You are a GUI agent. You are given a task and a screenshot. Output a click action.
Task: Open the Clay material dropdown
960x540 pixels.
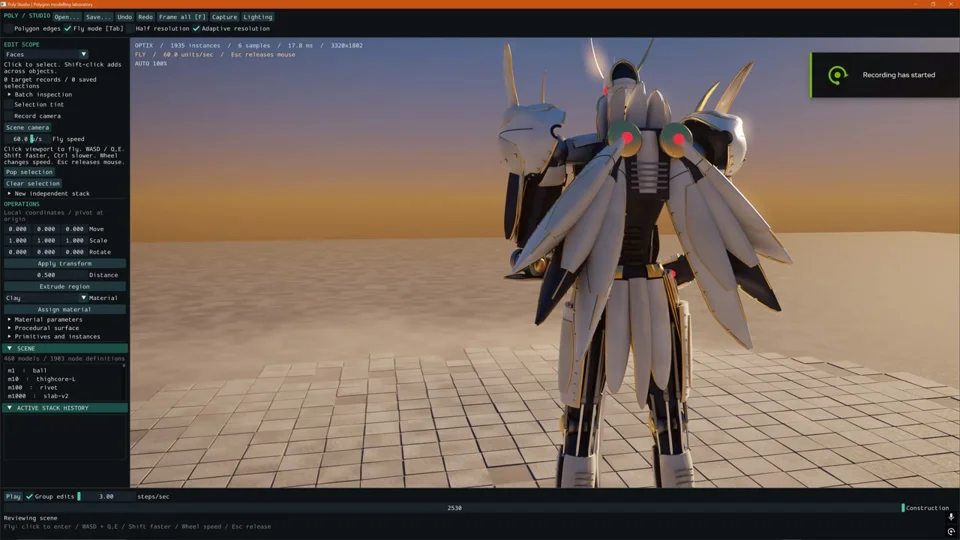(46, 298)
